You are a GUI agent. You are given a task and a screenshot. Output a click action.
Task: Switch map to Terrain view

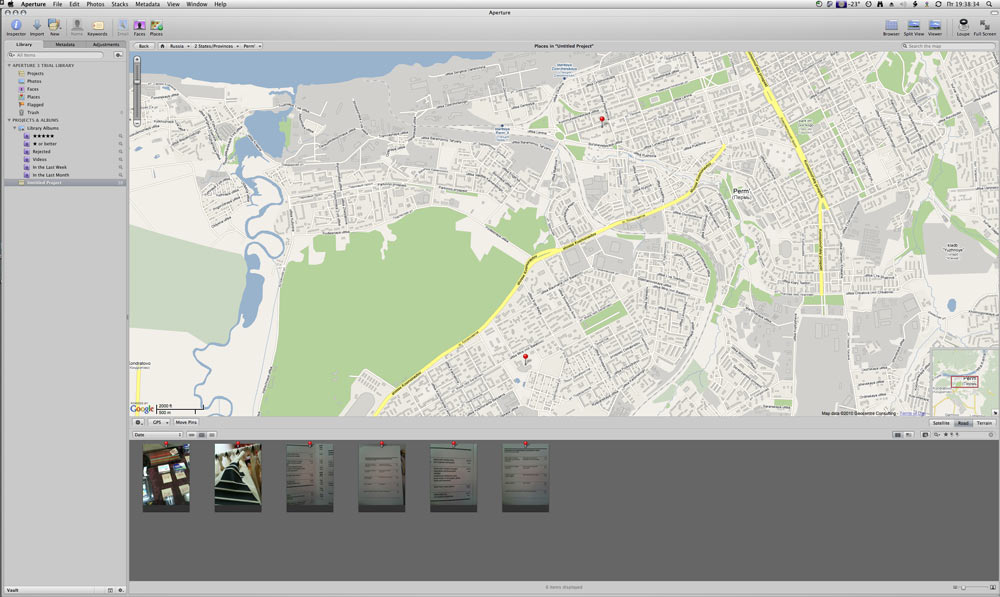984,423
